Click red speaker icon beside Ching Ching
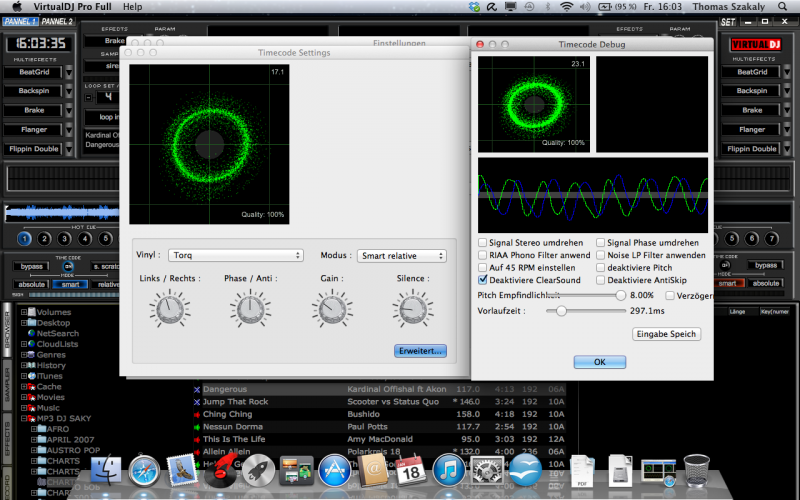Screen dimensions: 800x500 [x=197, y=414]
